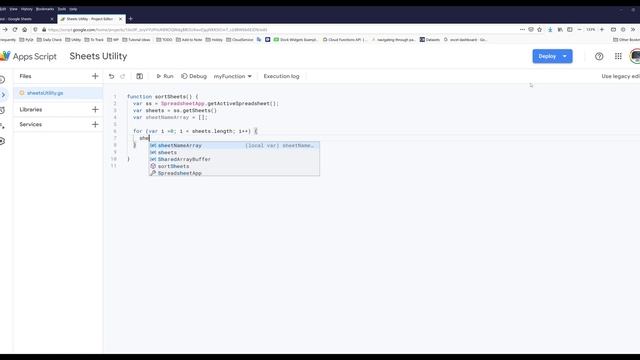Viewport: 640px width, 360px height.
Task: Zoom in with the browser plus button
Action: (602, 29)
